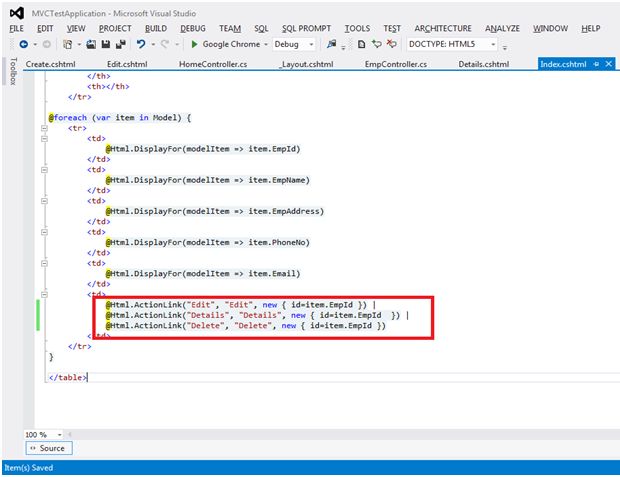Click the Redo arrow icon

(165, 44)
